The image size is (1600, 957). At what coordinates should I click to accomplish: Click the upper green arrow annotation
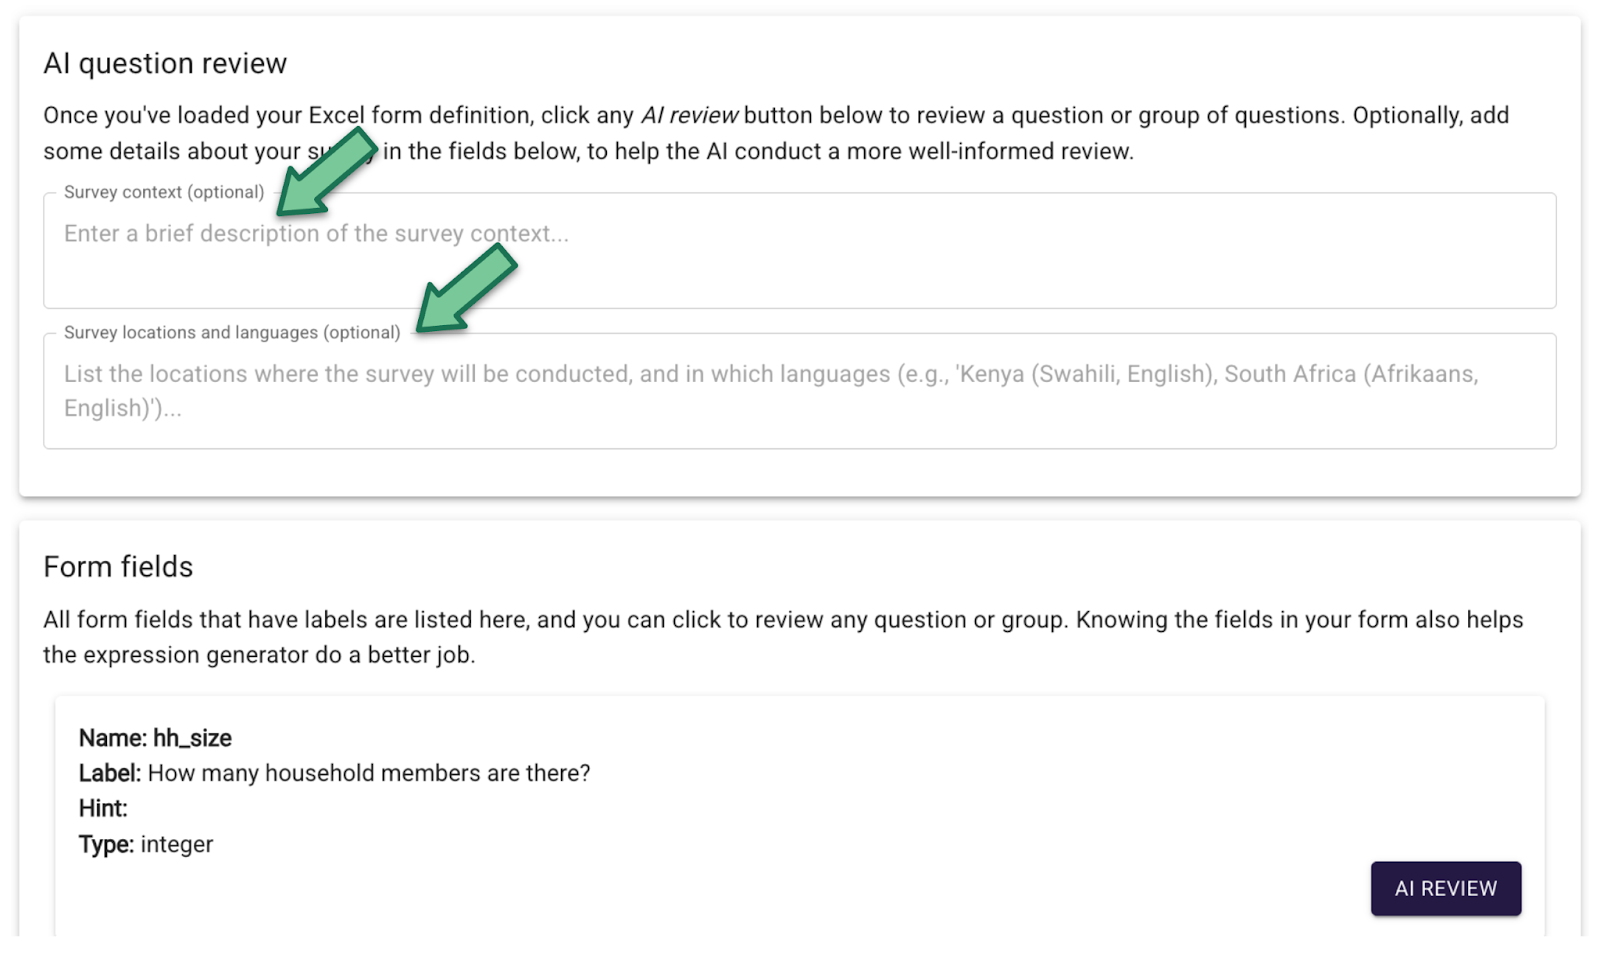click(x=326, y=172)
